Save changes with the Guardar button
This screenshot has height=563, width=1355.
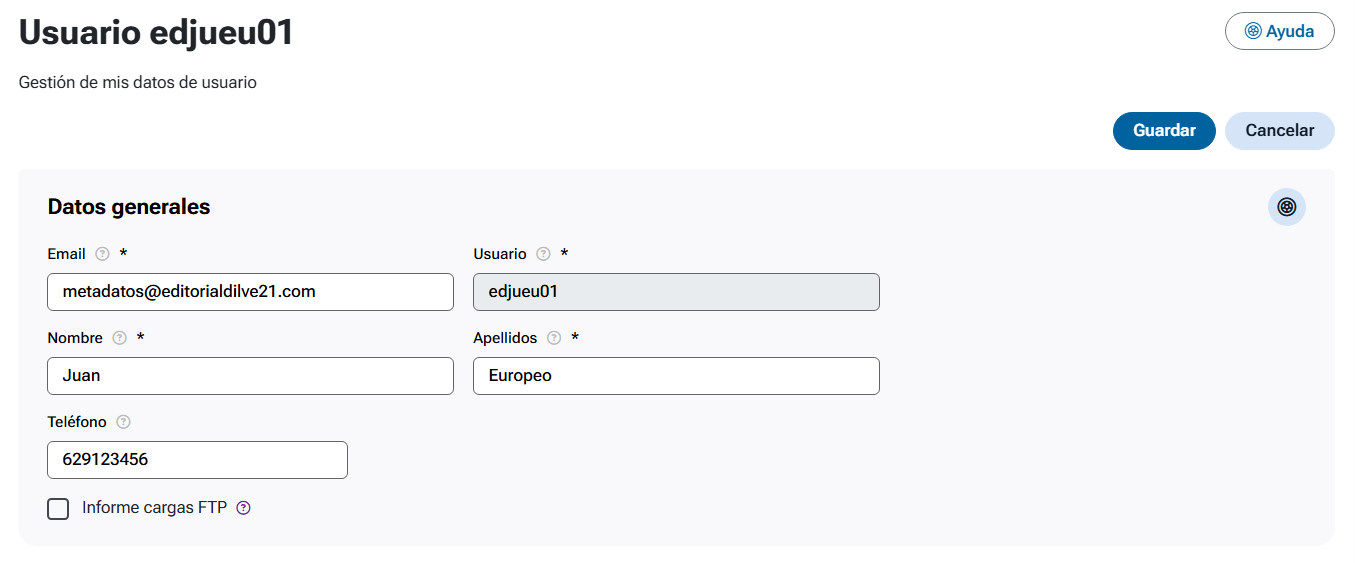[1163, 131]
